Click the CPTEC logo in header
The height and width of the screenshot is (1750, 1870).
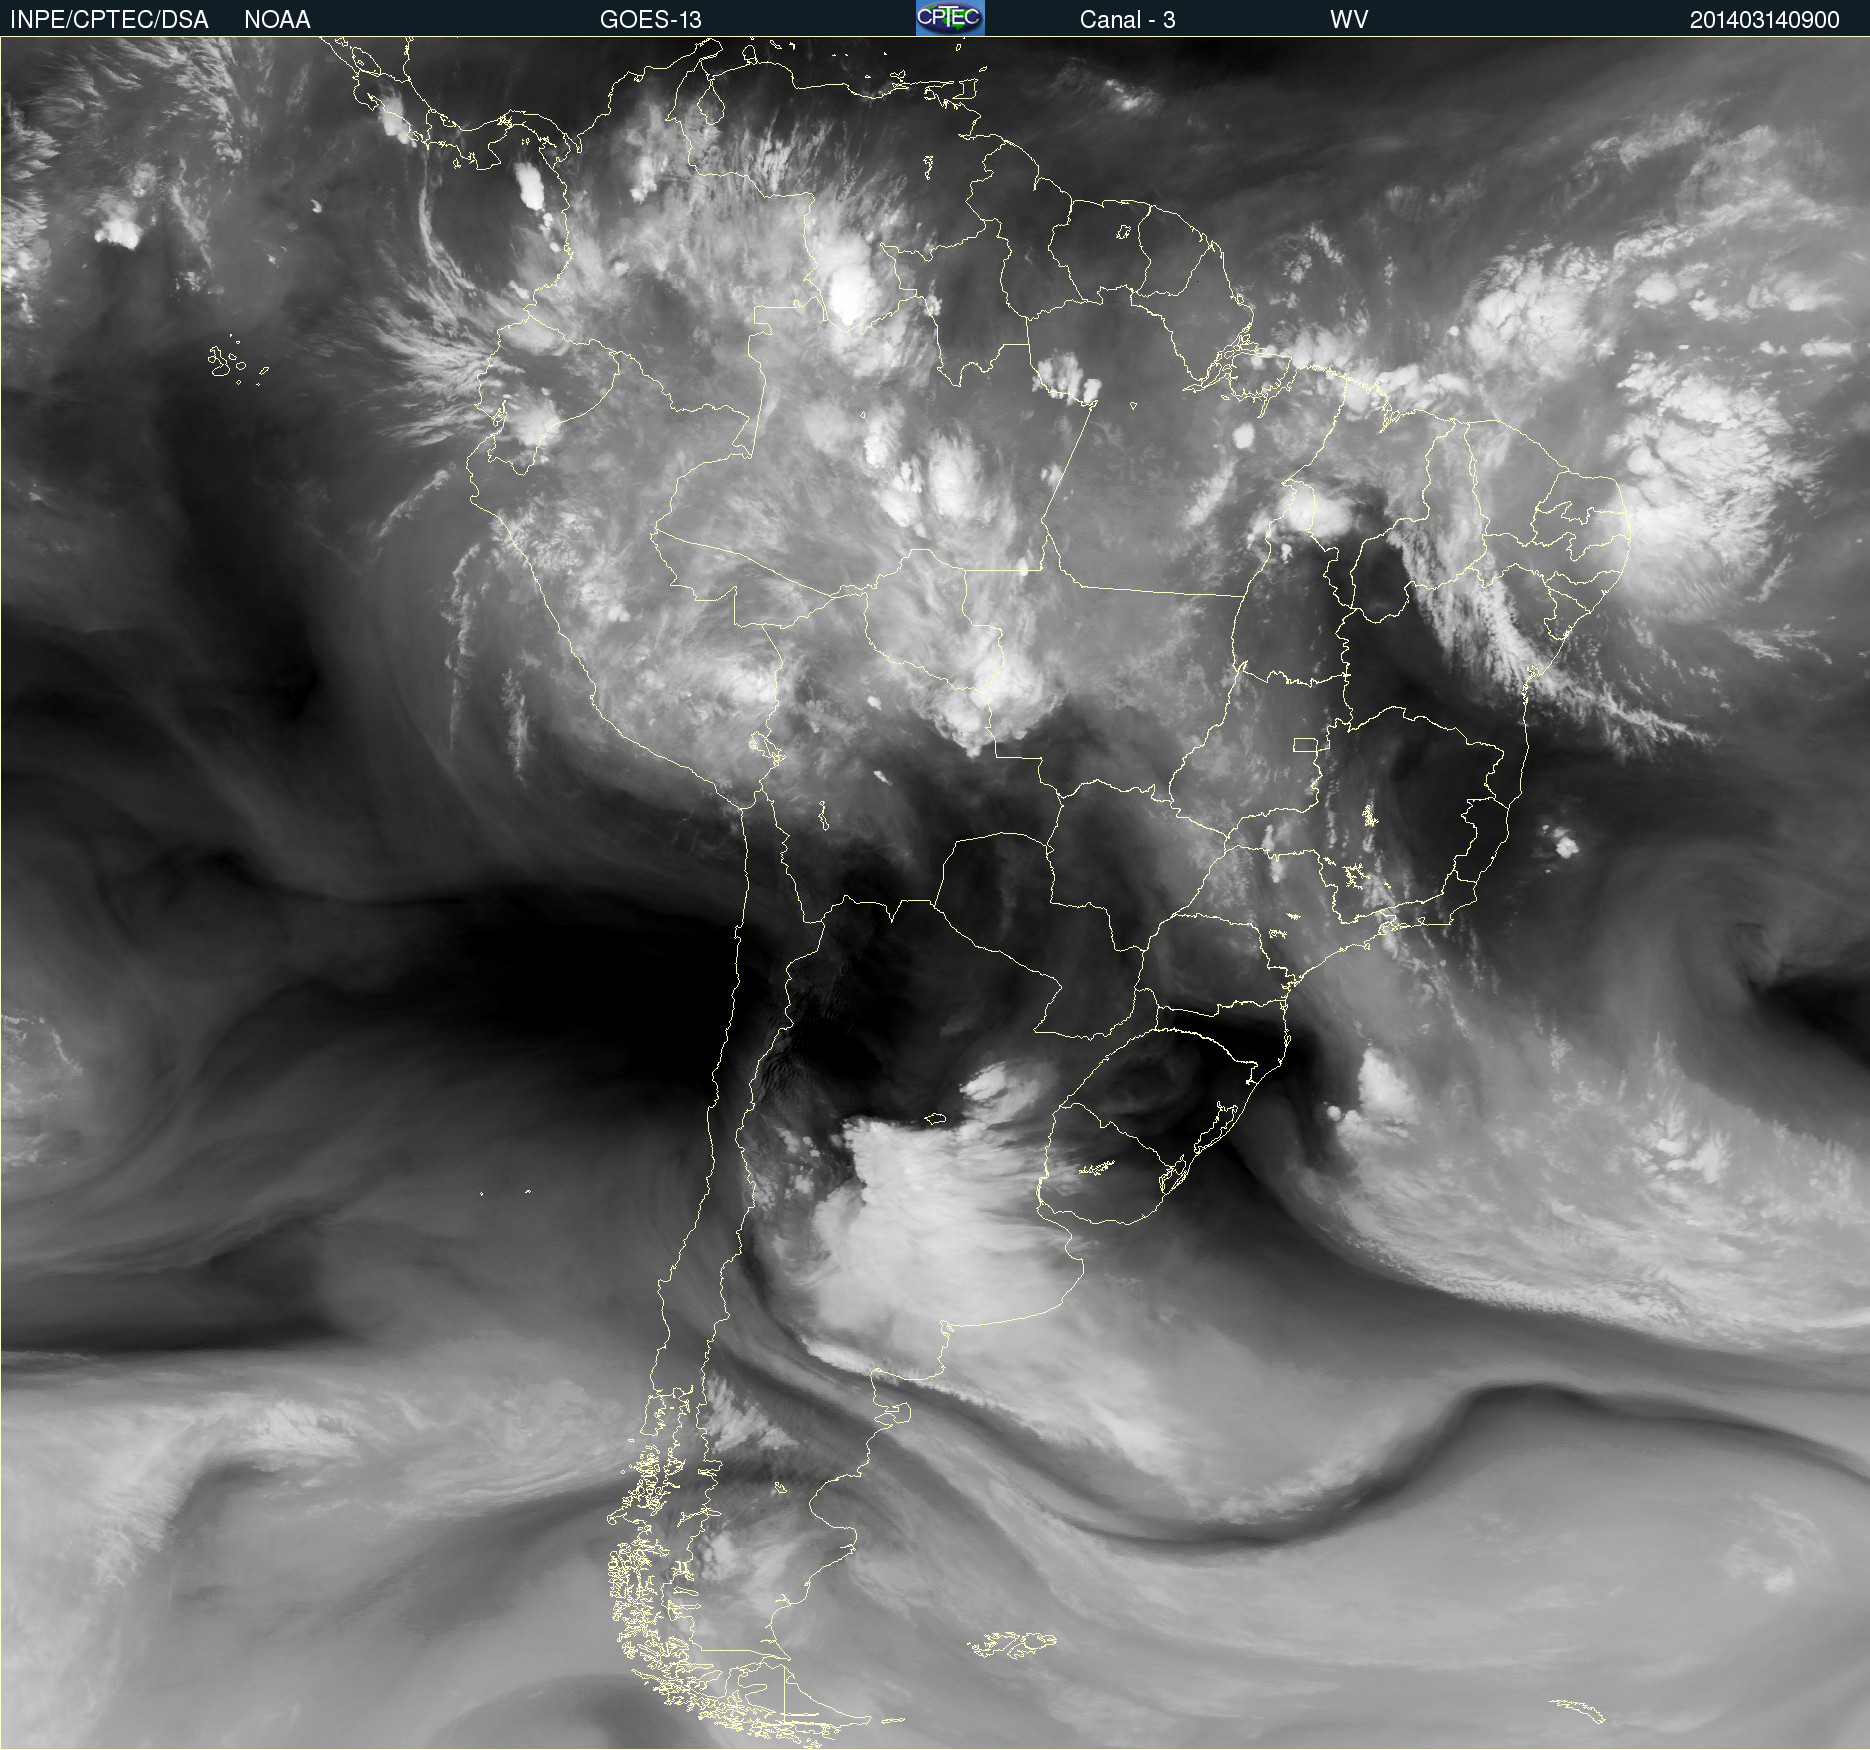click(x=950, y=18)
